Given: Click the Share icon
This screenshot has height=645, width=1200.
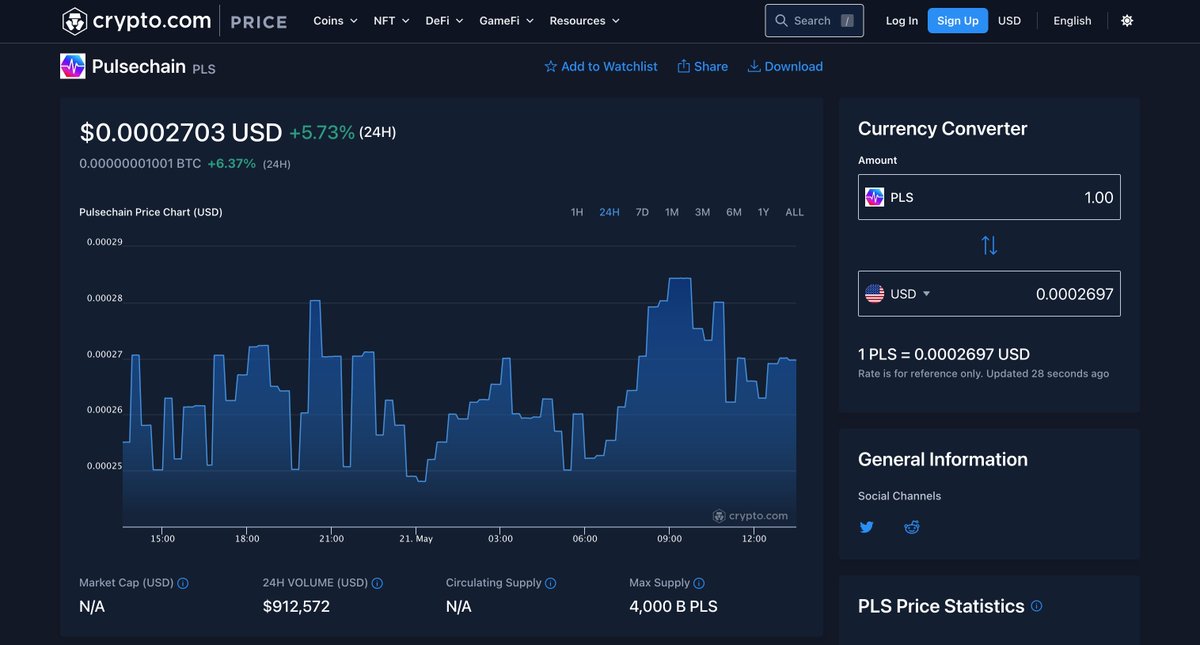Looking at the screenshot, I should (x=684, y=66).
